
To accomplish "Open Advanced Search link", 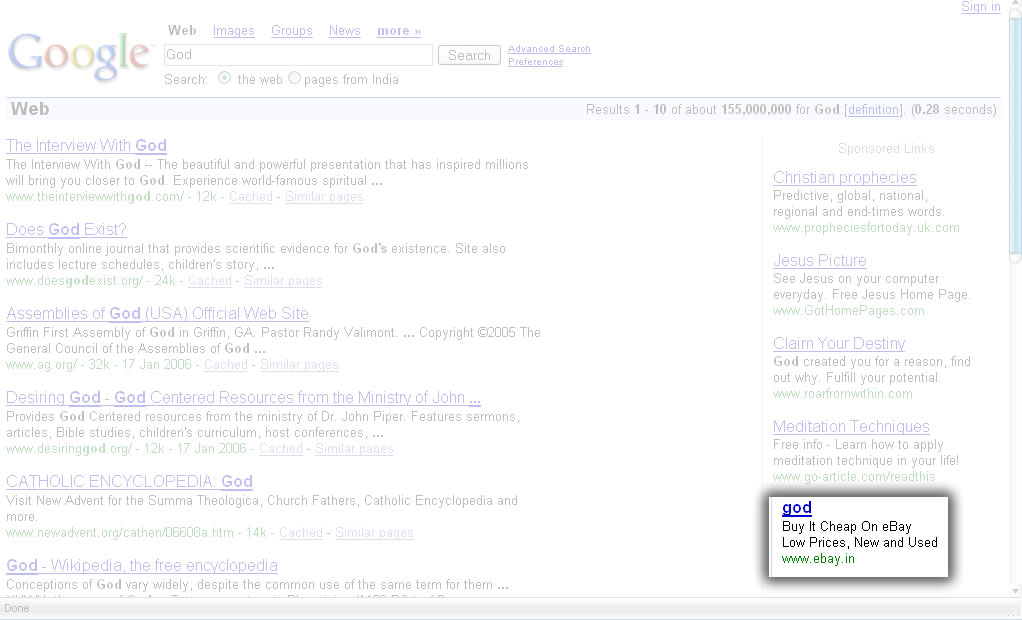I will (549, 49).
